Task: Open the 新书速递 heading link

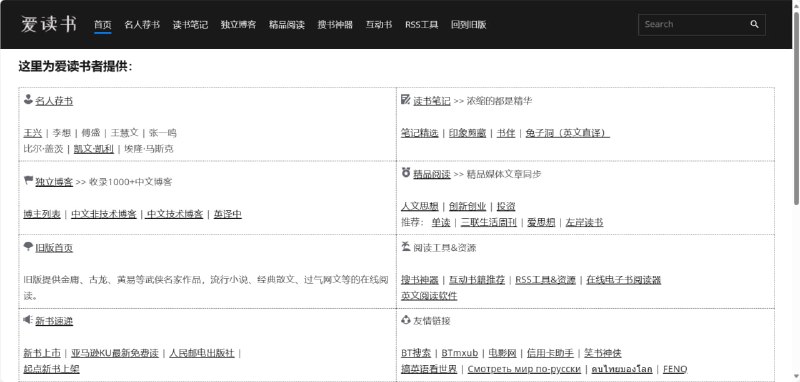Action: point(54,321)
